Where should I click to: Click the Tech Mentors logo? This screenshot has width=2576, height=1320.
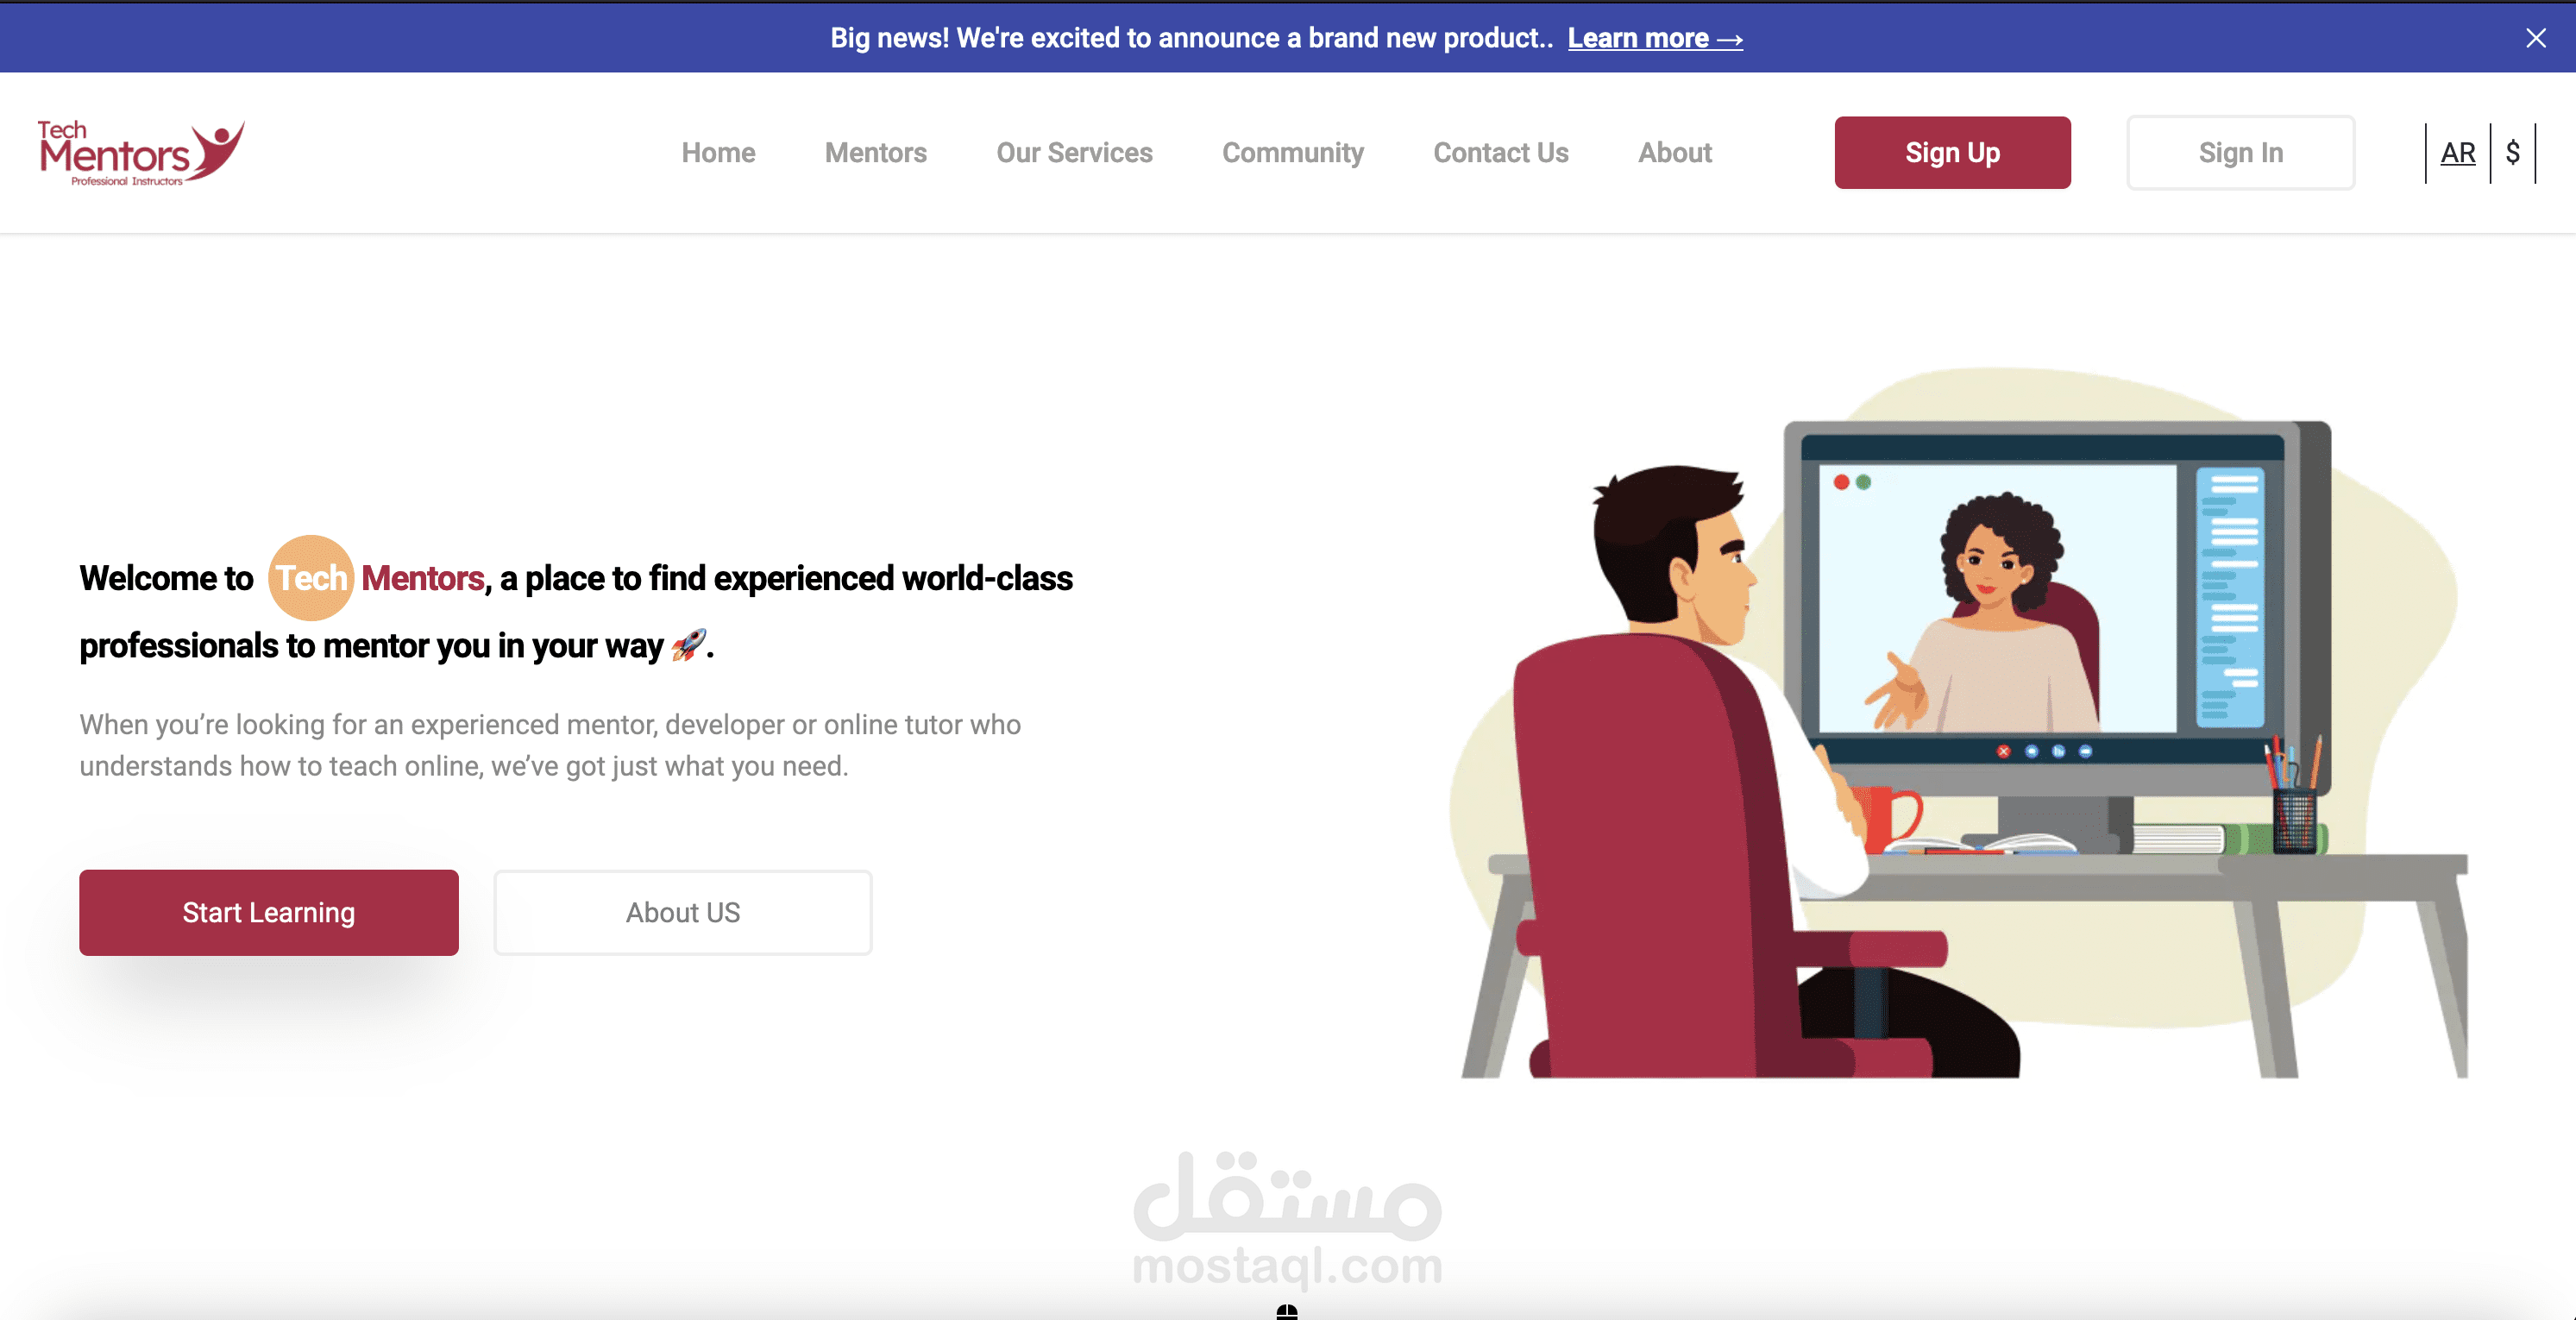tap(140, 153)
